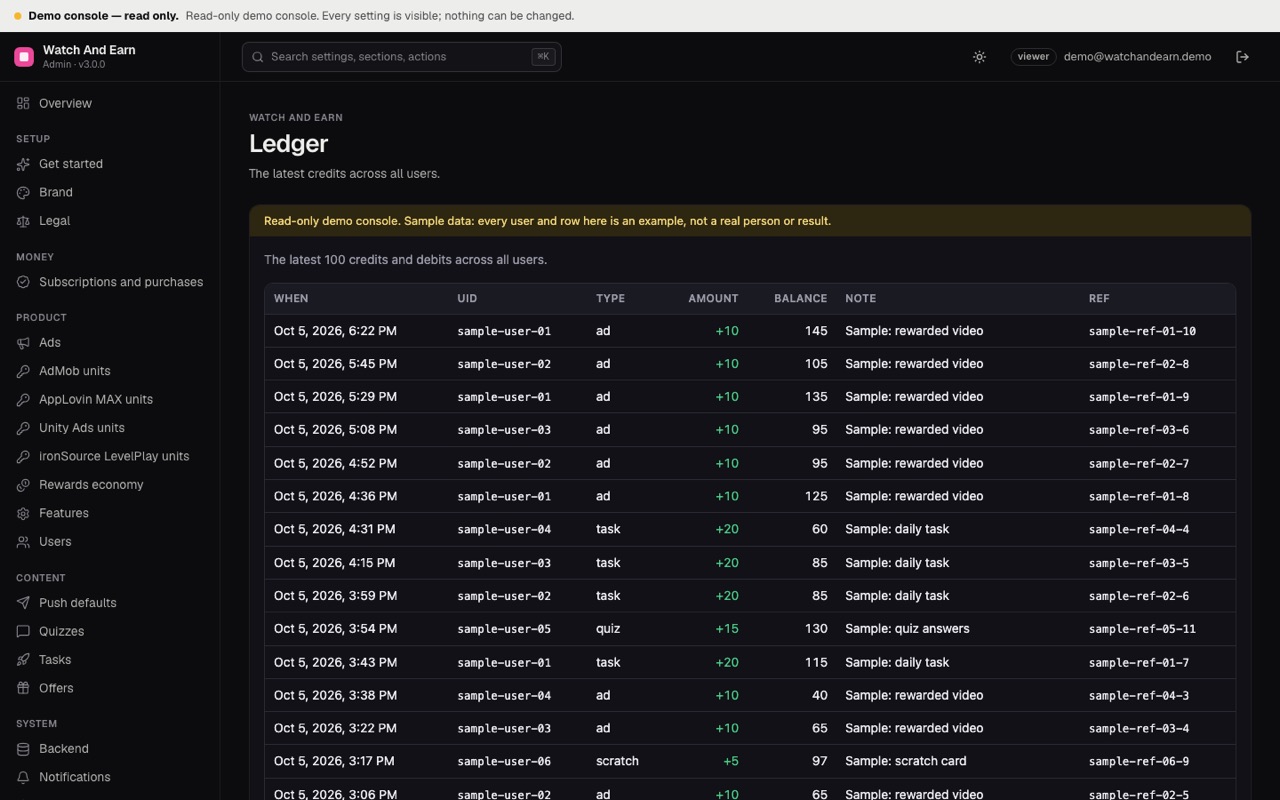Click the Subscriptions and purchases check icon
Screen dimensions: 1280x800
[23, 282]
